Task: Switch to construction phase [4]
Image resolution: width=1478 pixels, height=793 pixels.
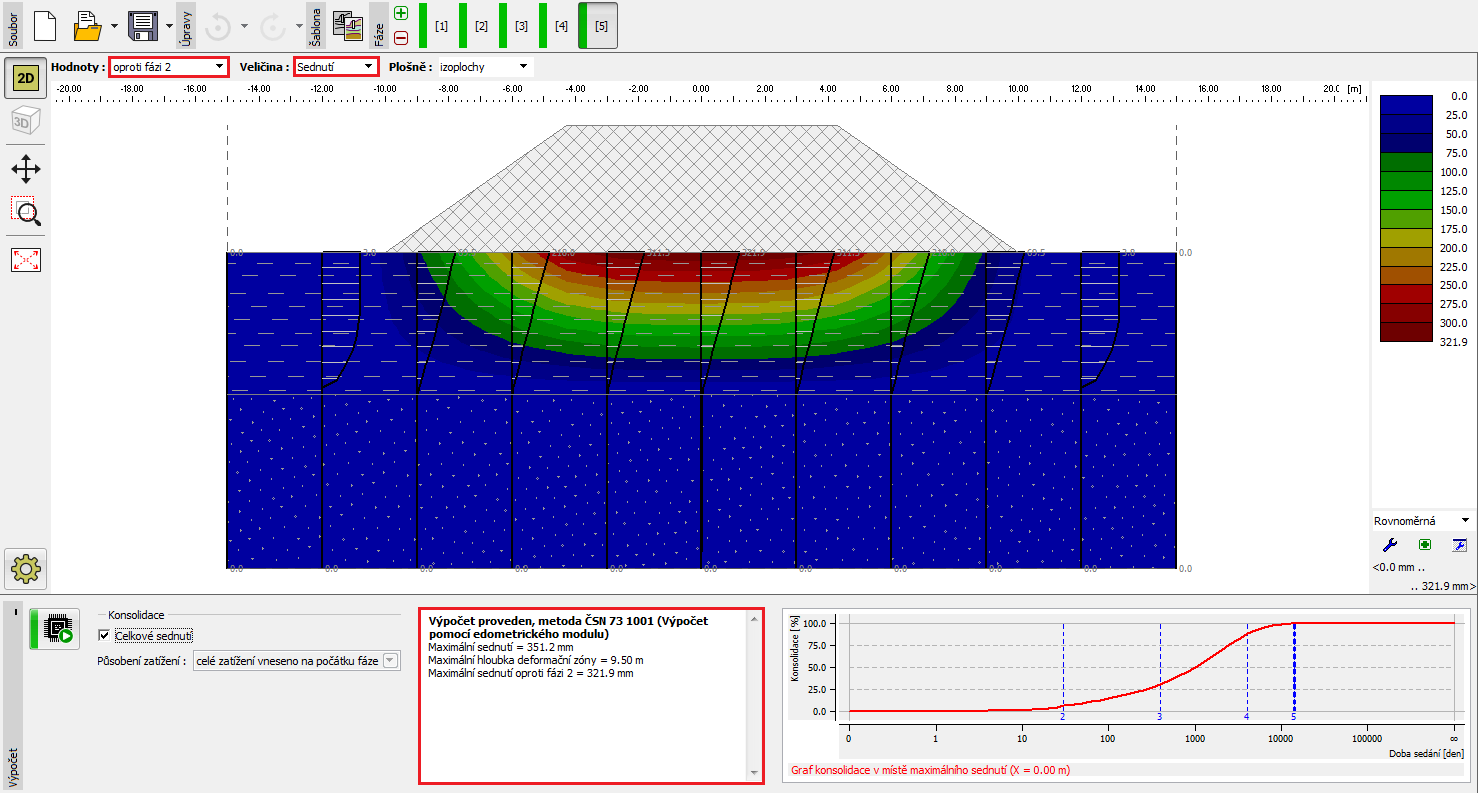Action: pos(557,26)
